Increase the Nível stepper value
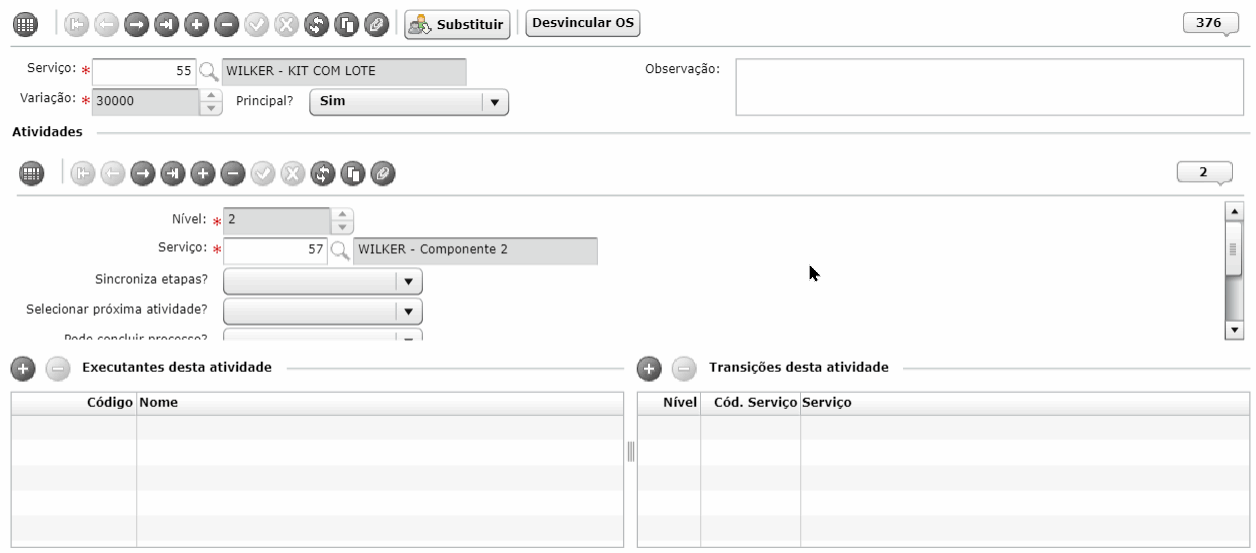 point(342,213)
